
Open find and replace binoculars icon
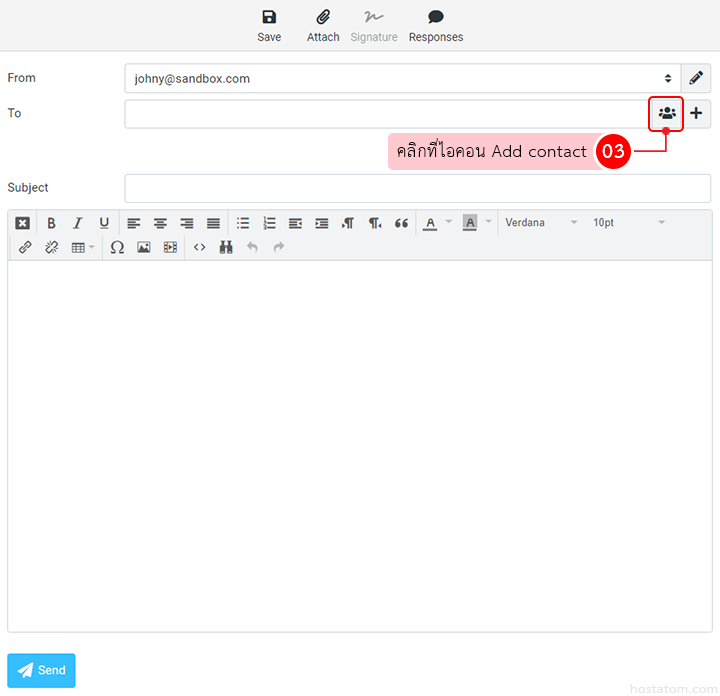226,247
